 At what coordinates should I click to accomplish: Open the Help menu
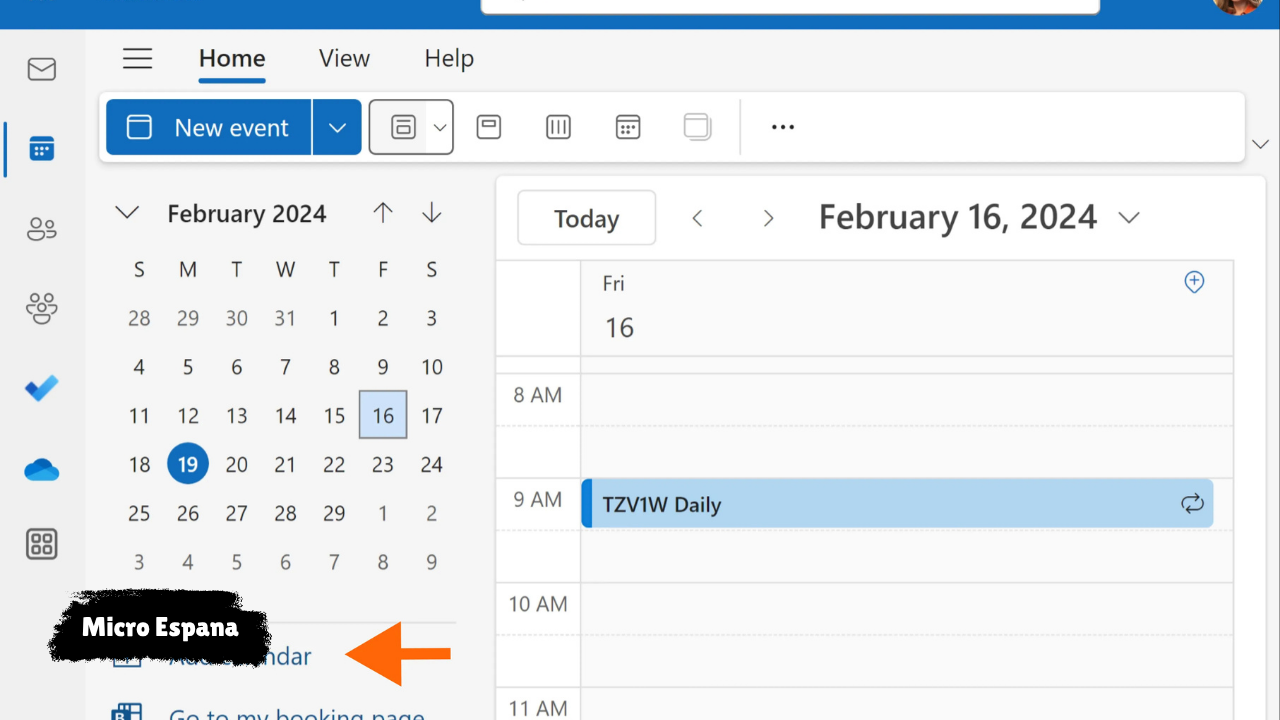click(448, 58)
